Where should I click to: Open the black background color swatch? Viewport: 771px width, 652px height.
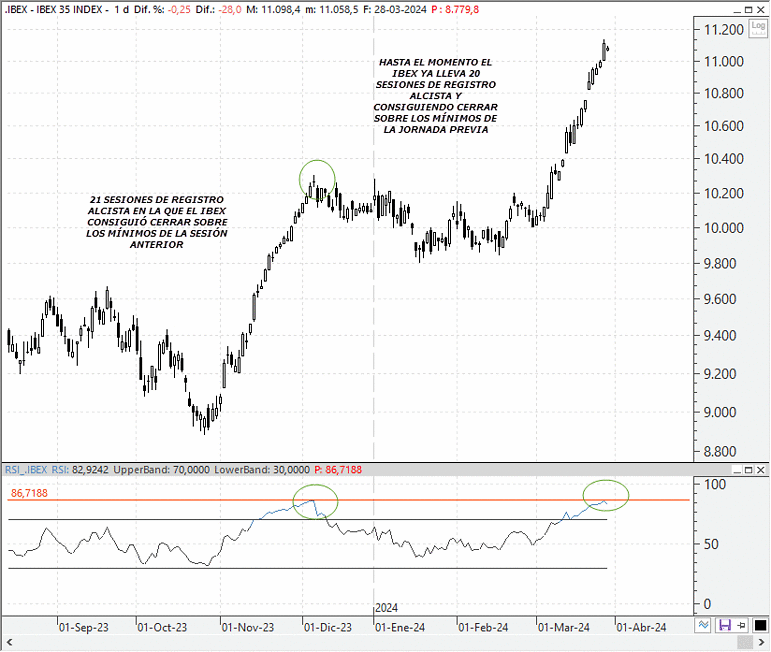760,625
